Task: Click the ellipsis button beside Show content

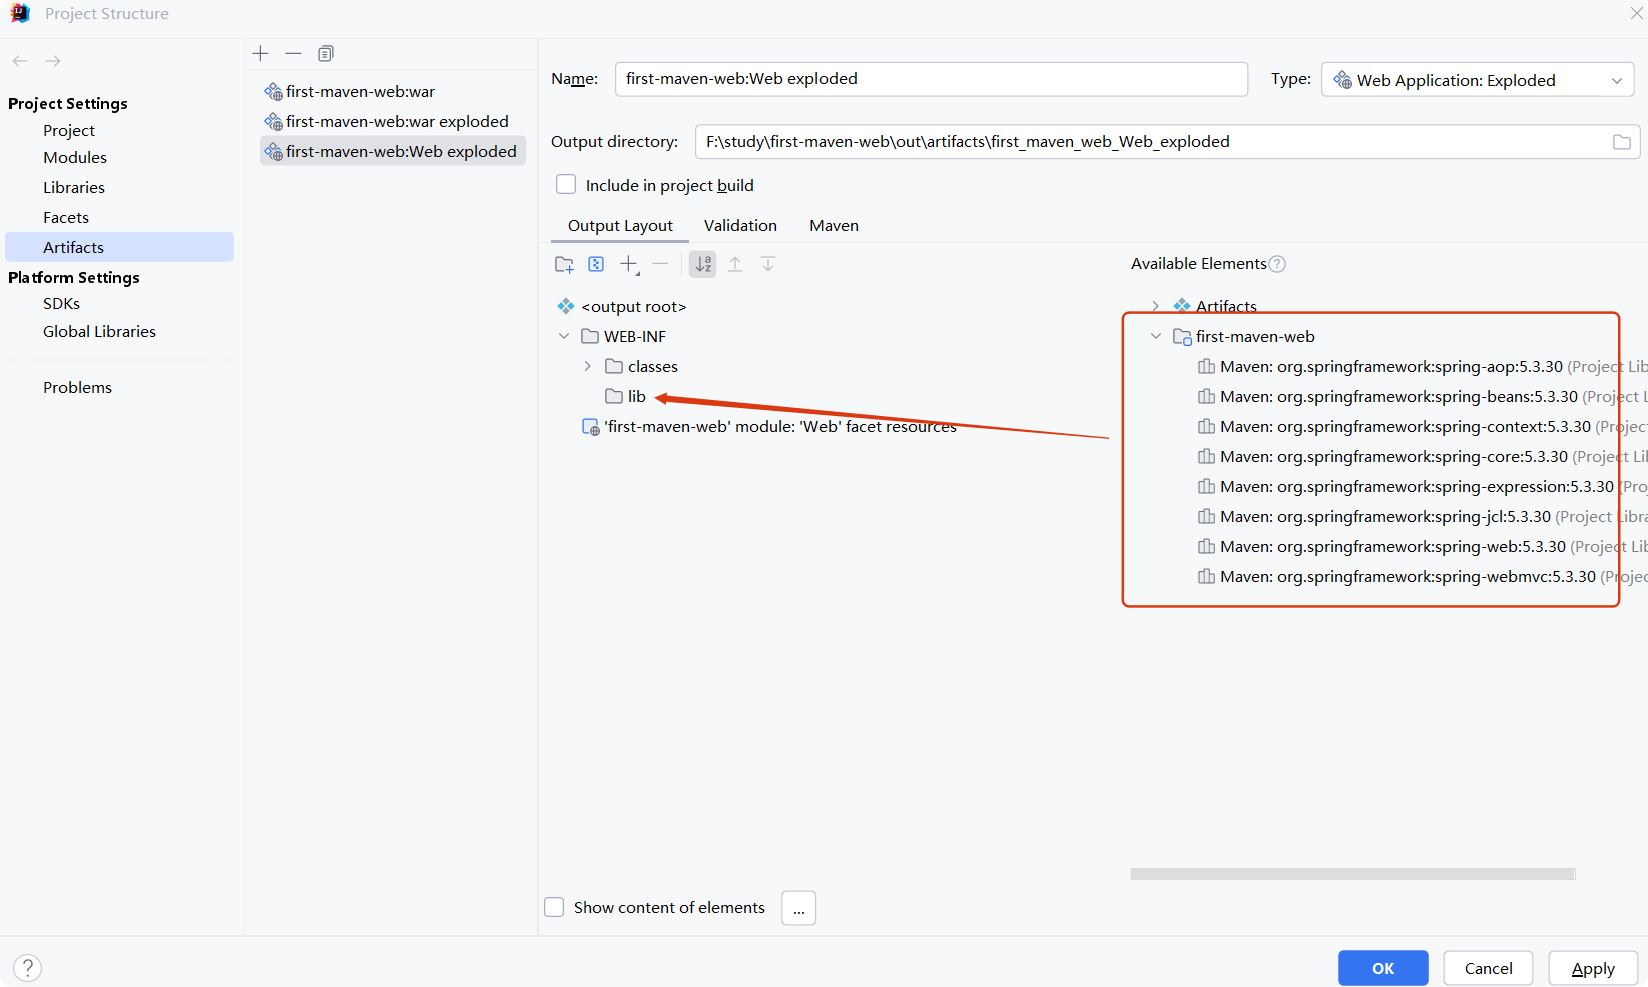Action: pos(798,908)
